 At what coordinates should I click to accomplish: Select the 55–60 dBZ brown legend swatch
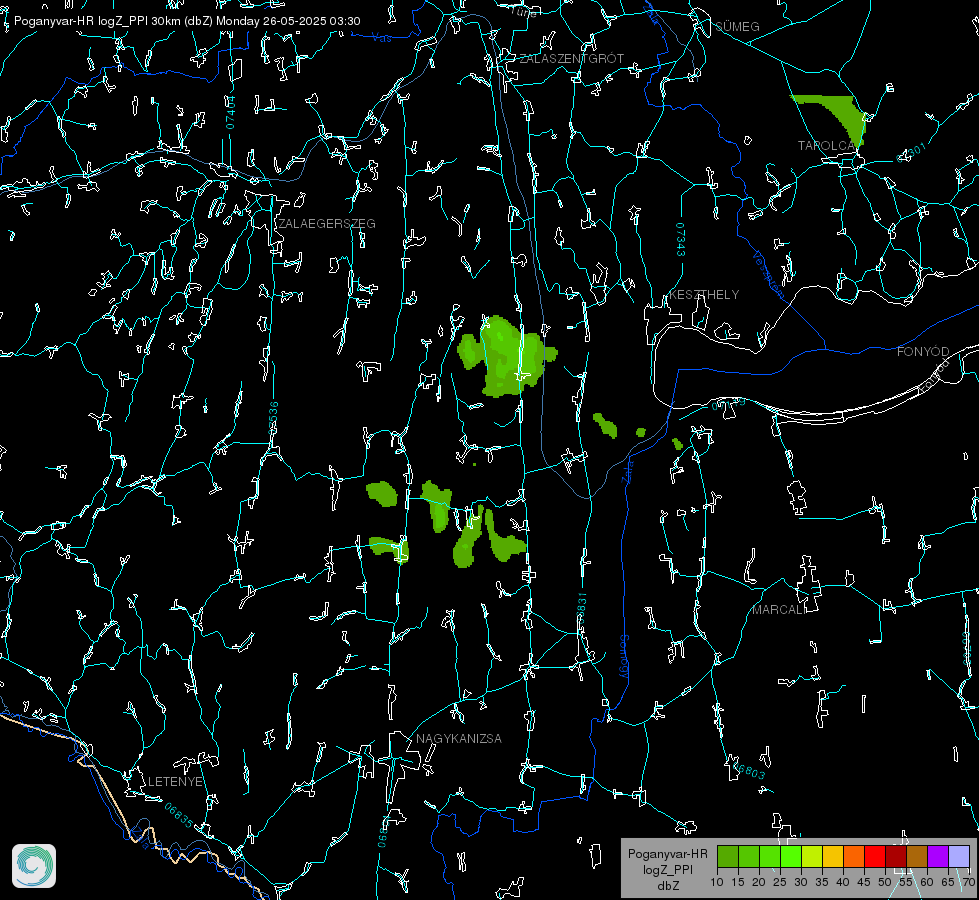click(917, 856)
